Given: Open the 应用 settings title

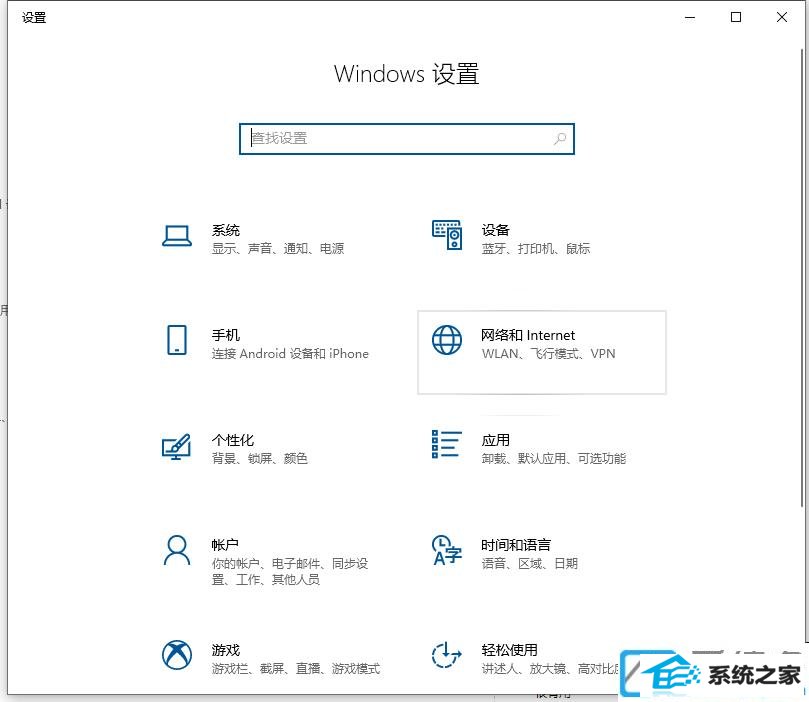Looking at the screenshot, I should 496,440.
